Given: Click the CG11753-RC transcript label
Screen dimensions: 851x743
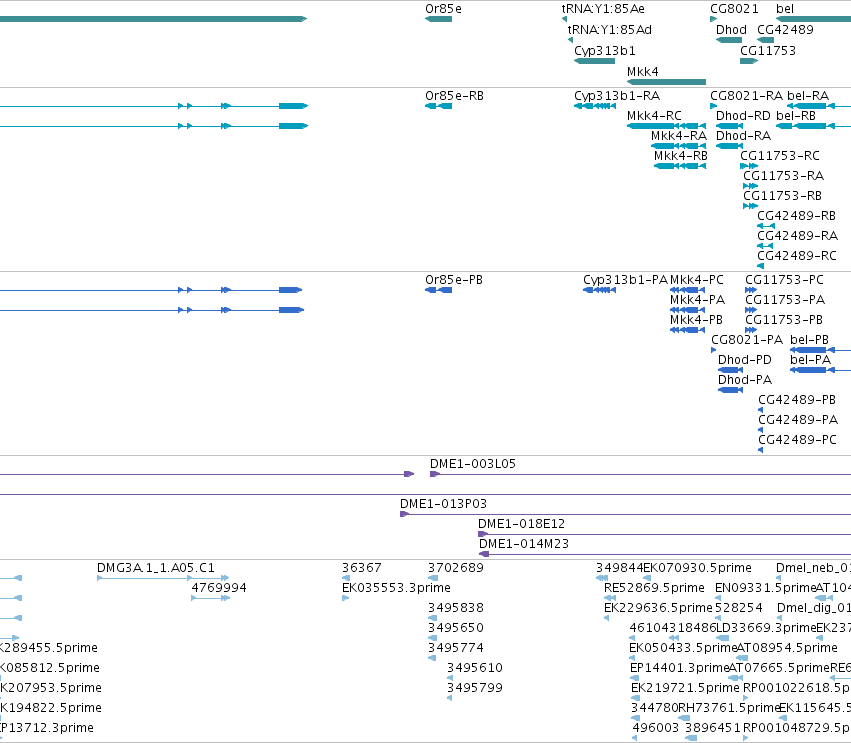Looking at the screenshot, I should (x=779, y=156).
